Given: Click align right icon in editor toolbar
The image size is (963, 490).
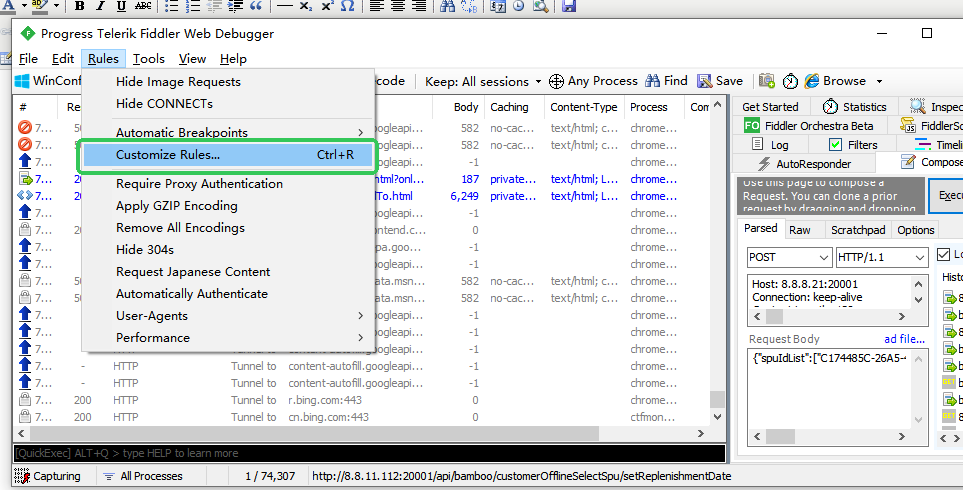Looking at the screenshot, I should click(419, 6).
